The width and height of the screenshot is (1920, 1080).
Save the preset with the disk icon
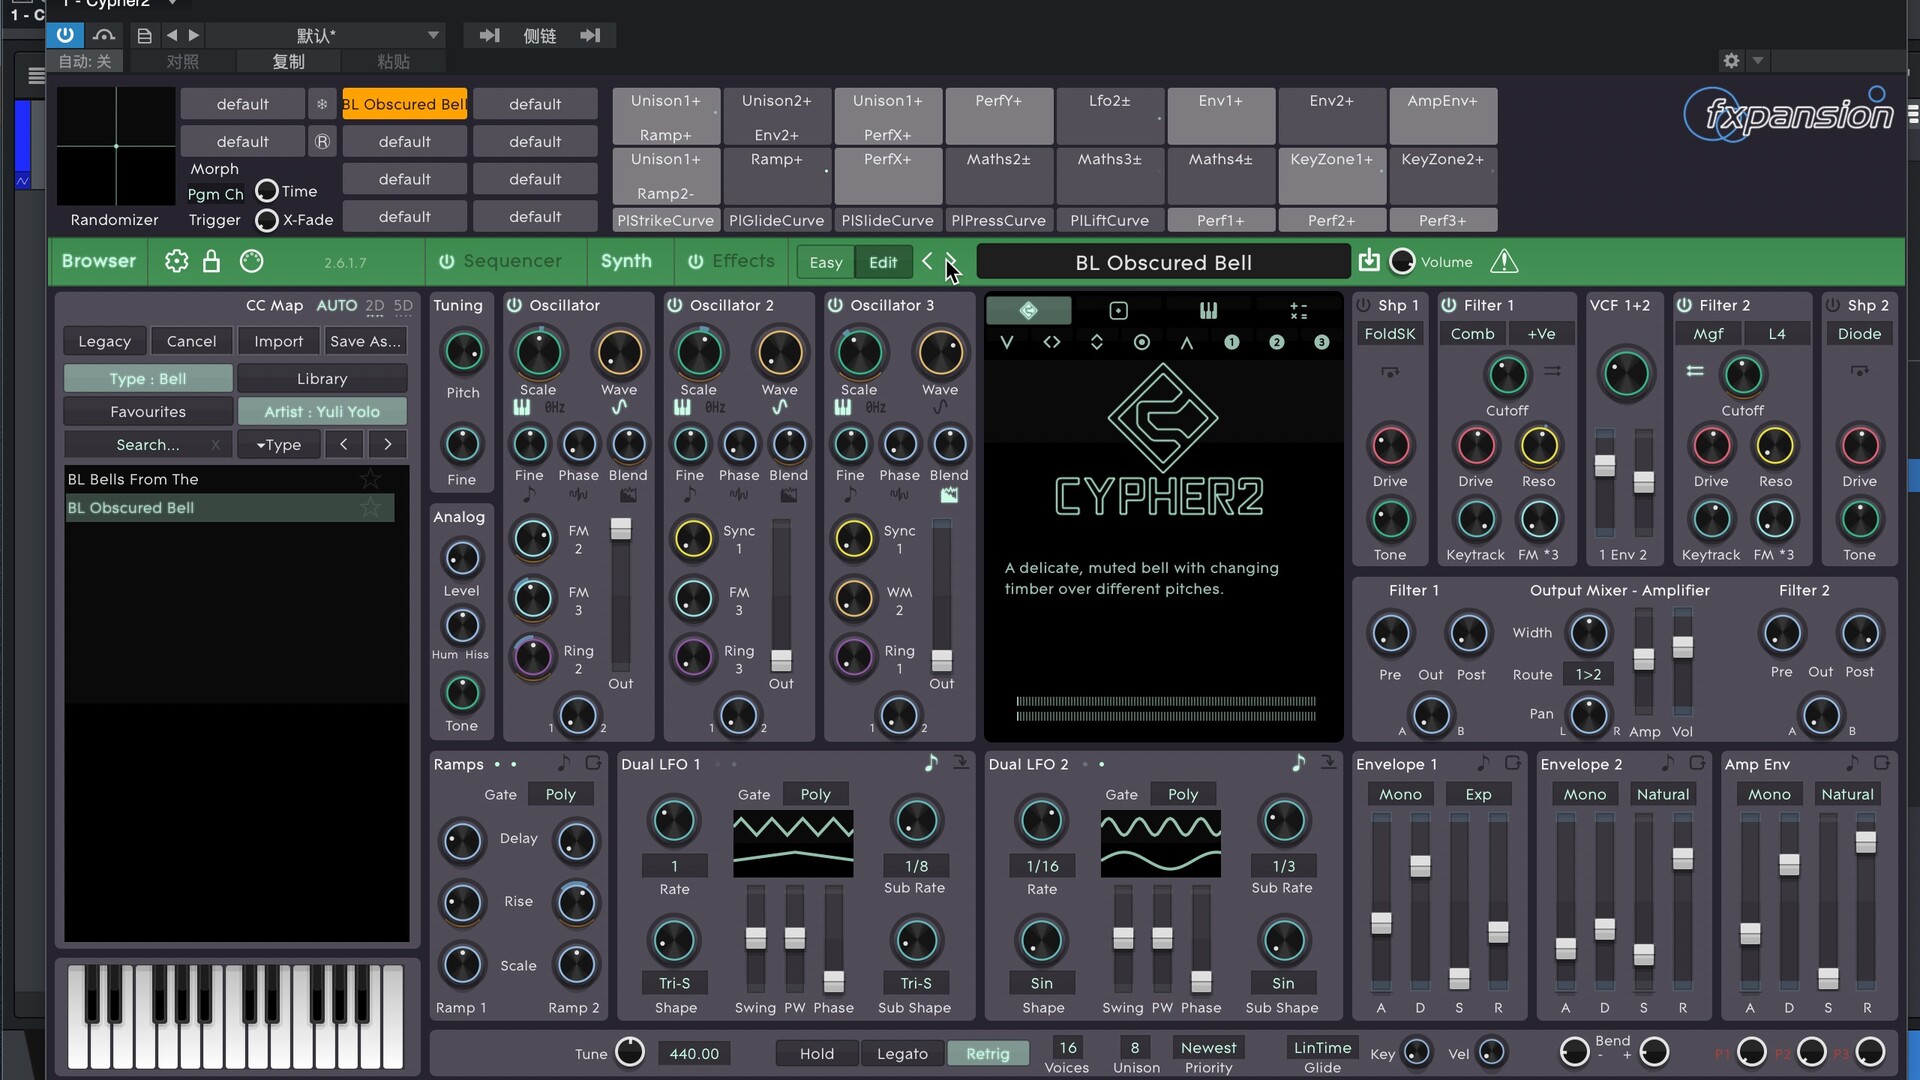pos(1369,261)
